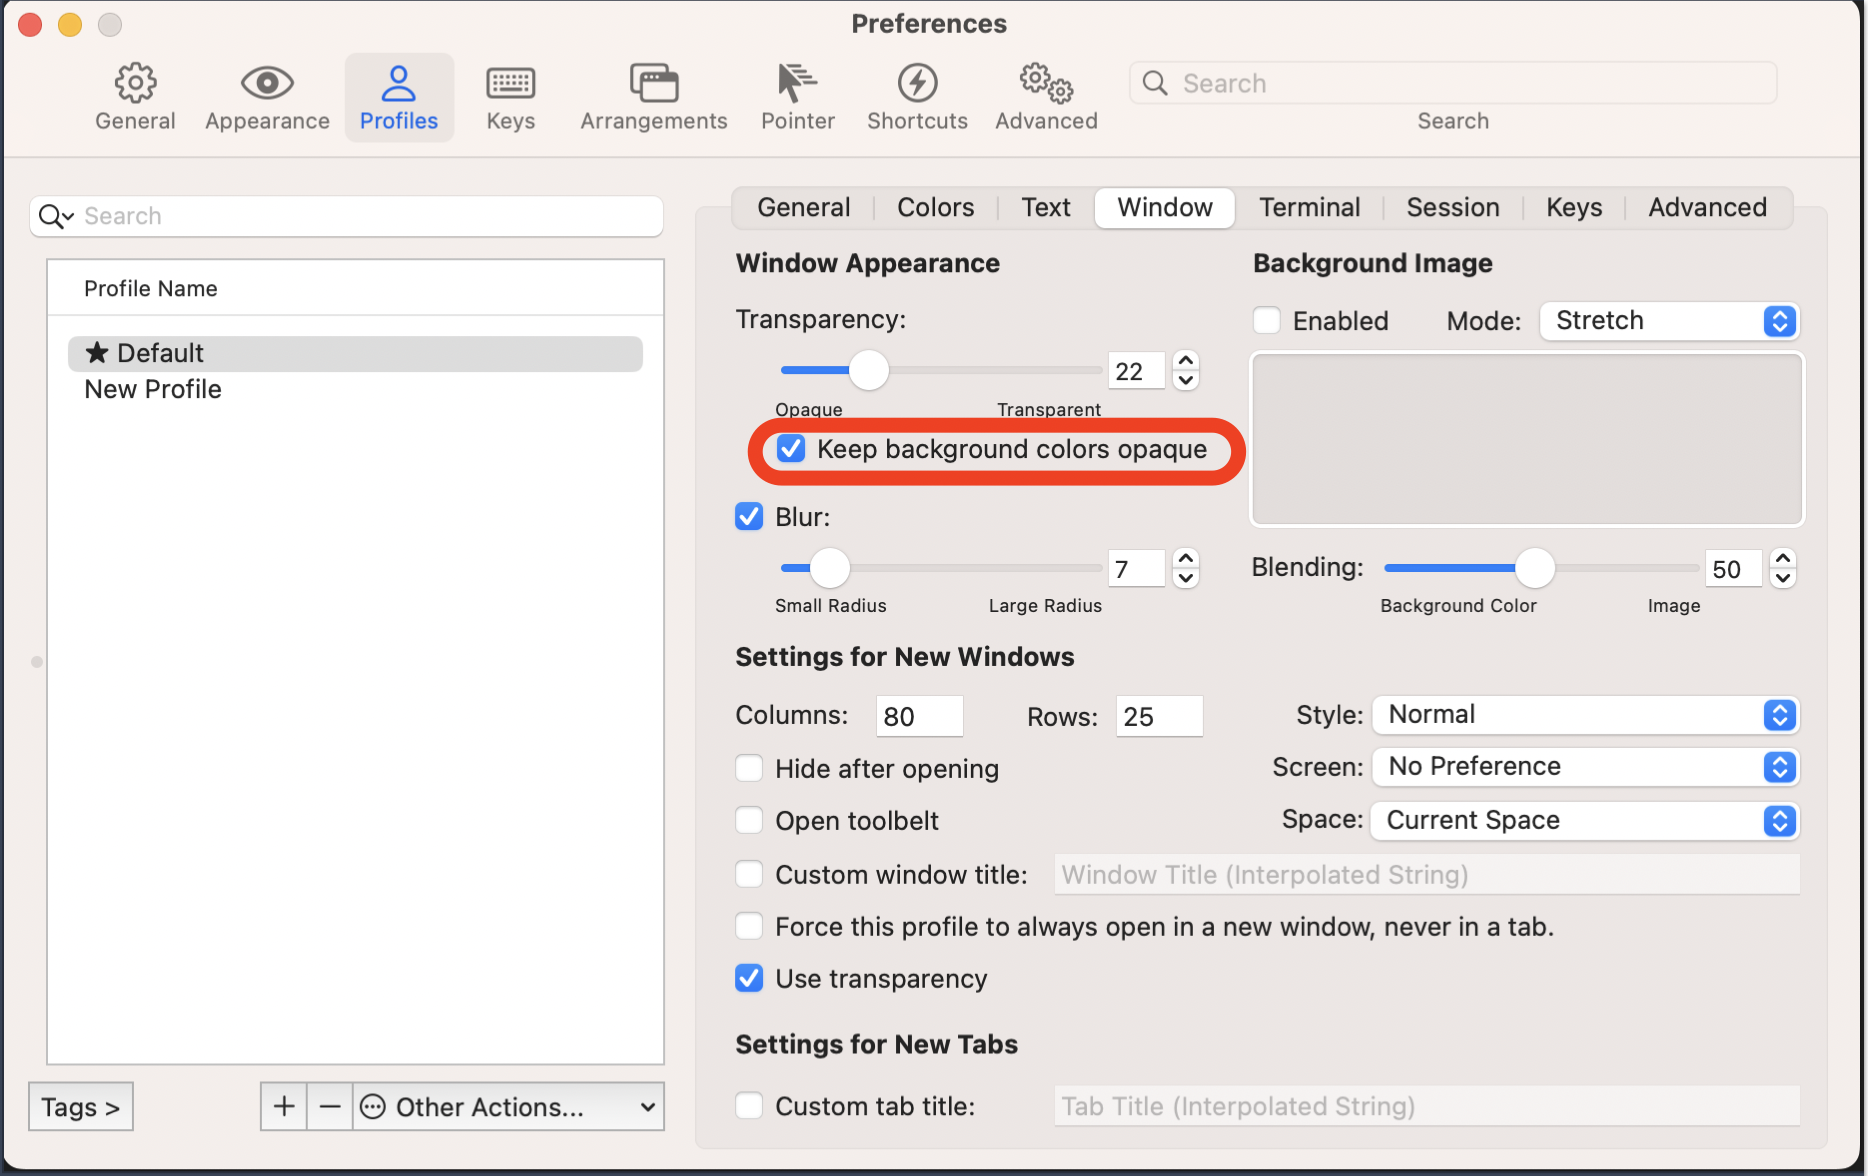1868x1176 pixels.
Task: Open the Keys preferences pane icon
Action: click(x=510, y=95)
